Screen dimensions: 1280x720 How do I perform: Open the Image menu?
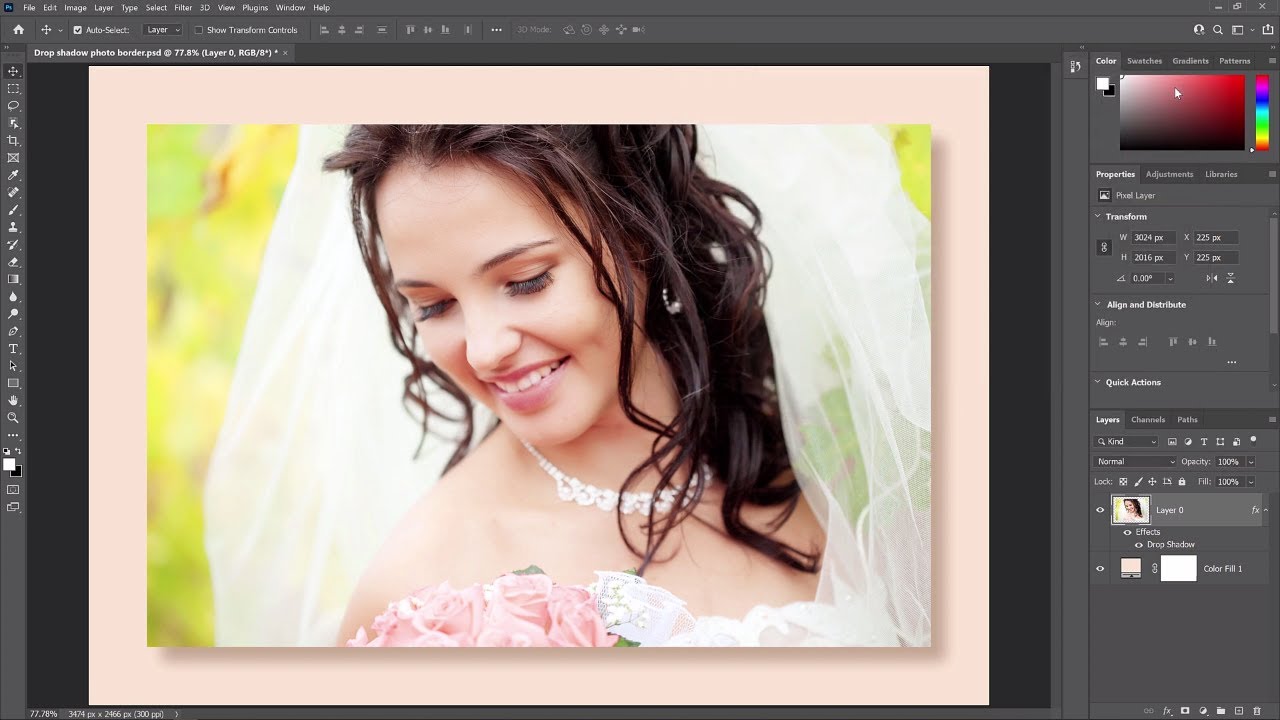tap(75, 8)
